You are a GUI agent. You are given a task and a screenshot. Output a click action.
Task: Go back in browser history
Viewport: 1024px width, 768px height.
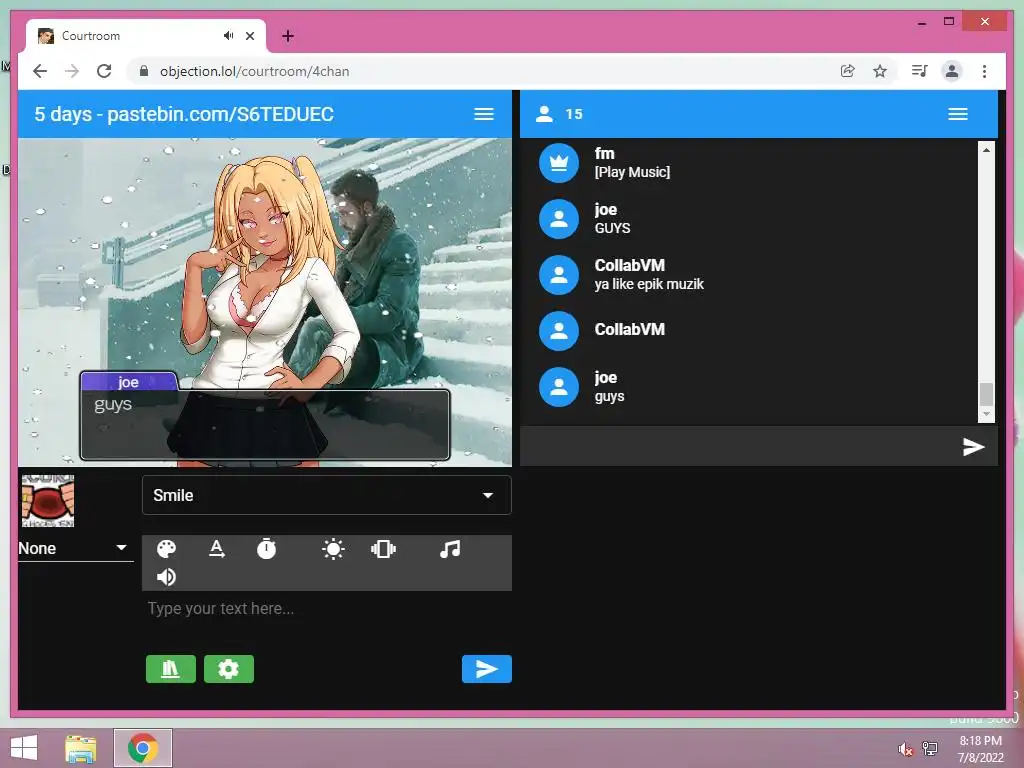(x=40, y=71)
